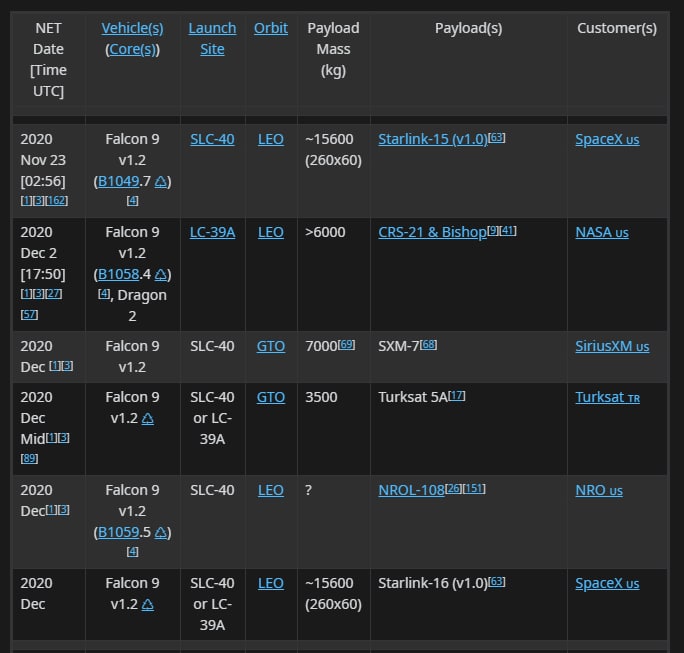
Task: Visit the Turksat customer link
Action: coord(608,397)
